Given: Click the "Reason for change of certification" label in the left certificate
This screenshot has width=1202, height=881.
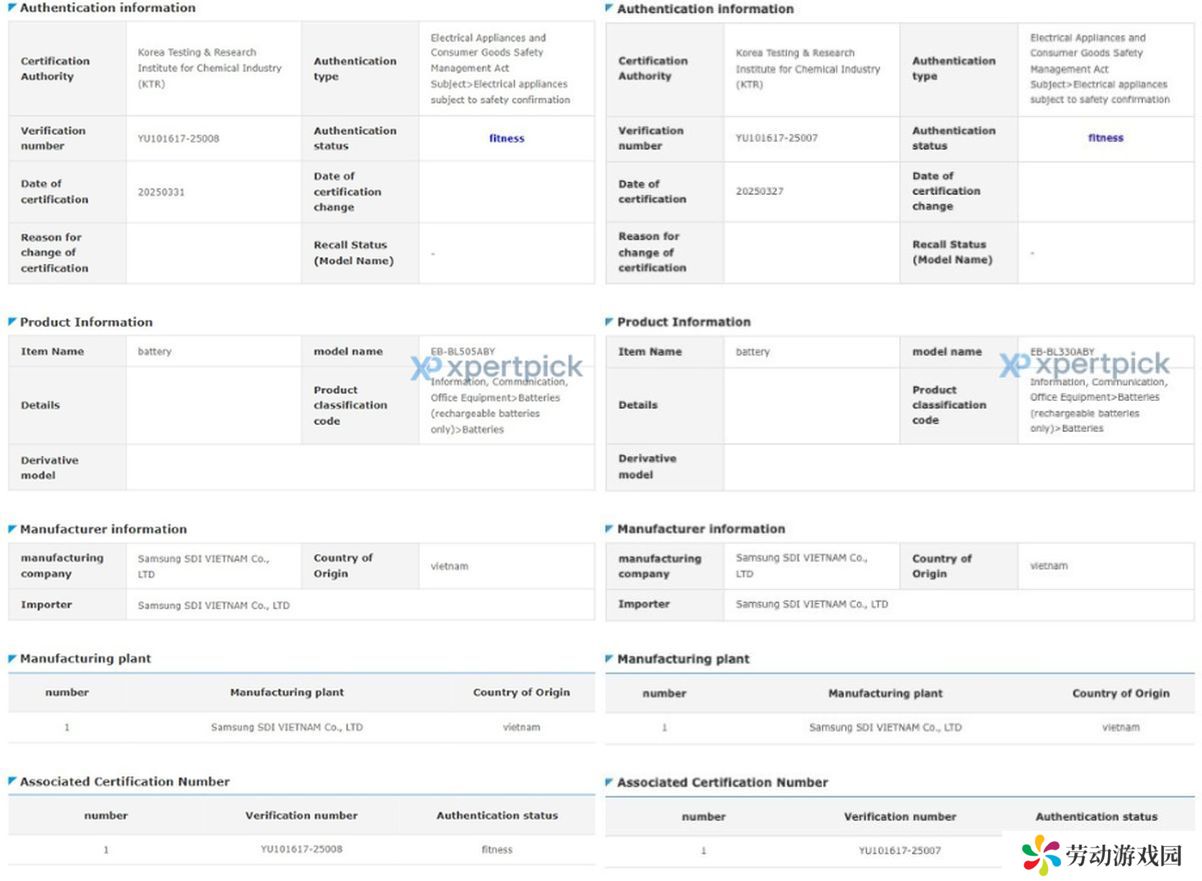Looking at the screenshot, I should (54, 253).
